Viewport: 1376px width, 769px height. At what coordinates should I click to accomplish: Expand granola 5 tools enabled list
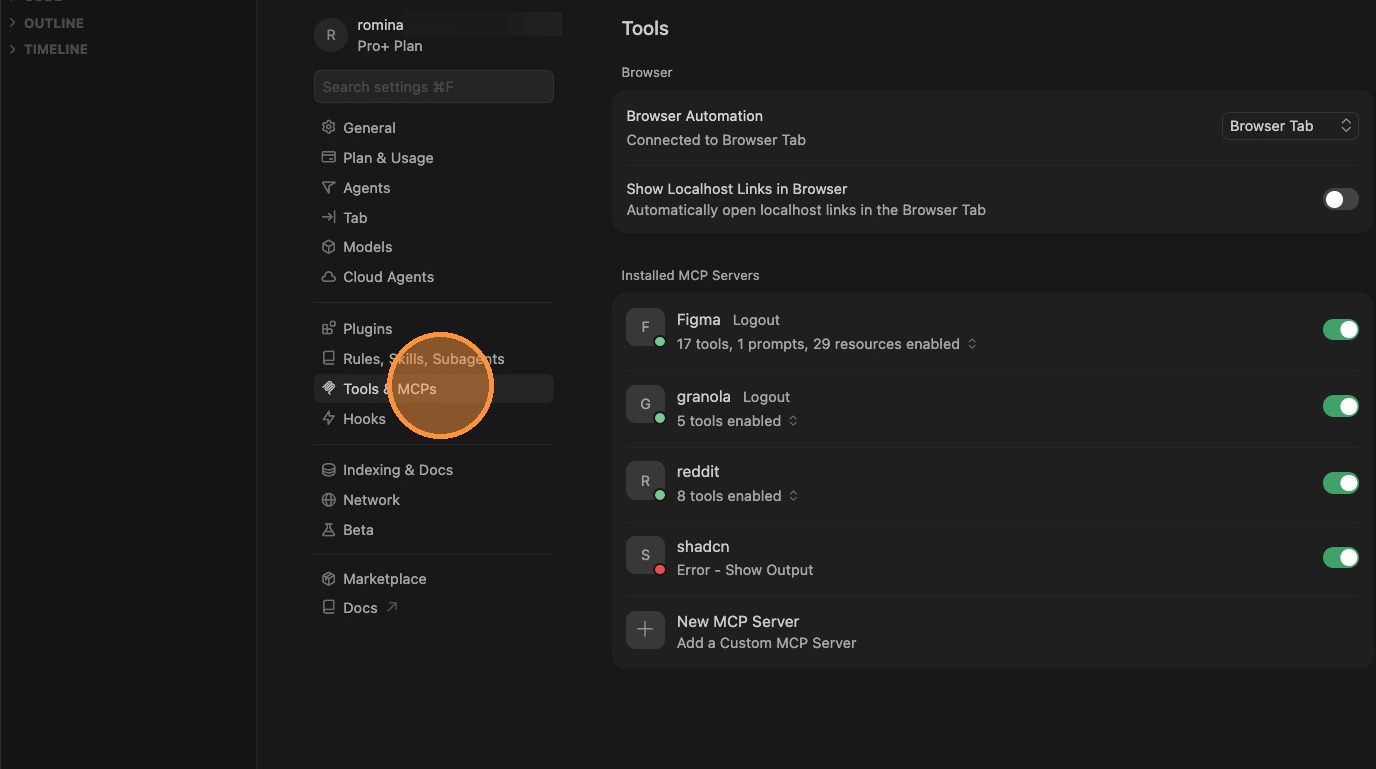coord(793,421)
